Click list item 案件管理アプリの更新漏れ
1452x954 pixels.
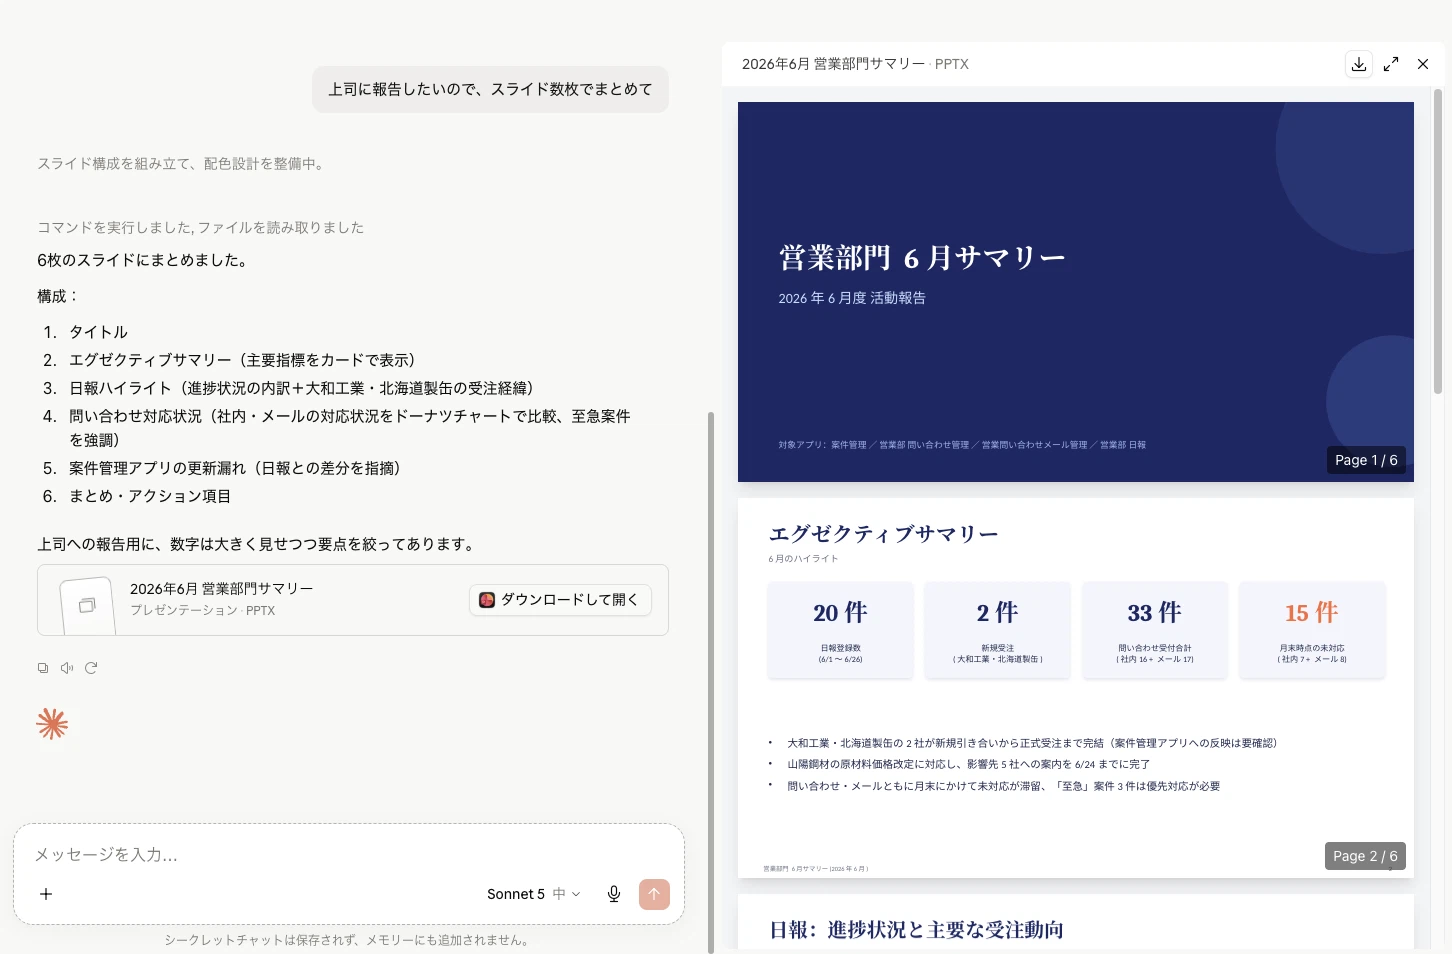234,468
